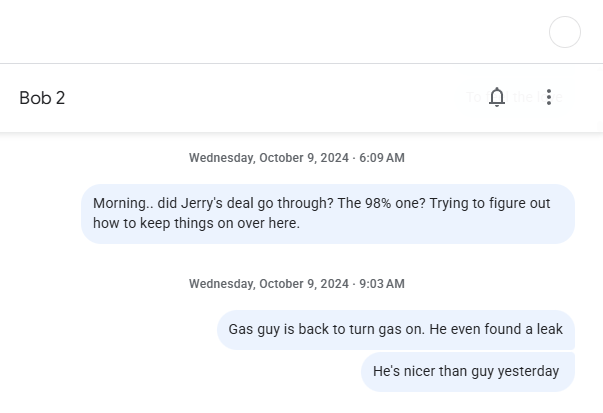
Task: Mute notifications with the bell icon
Action: [496, 97]
